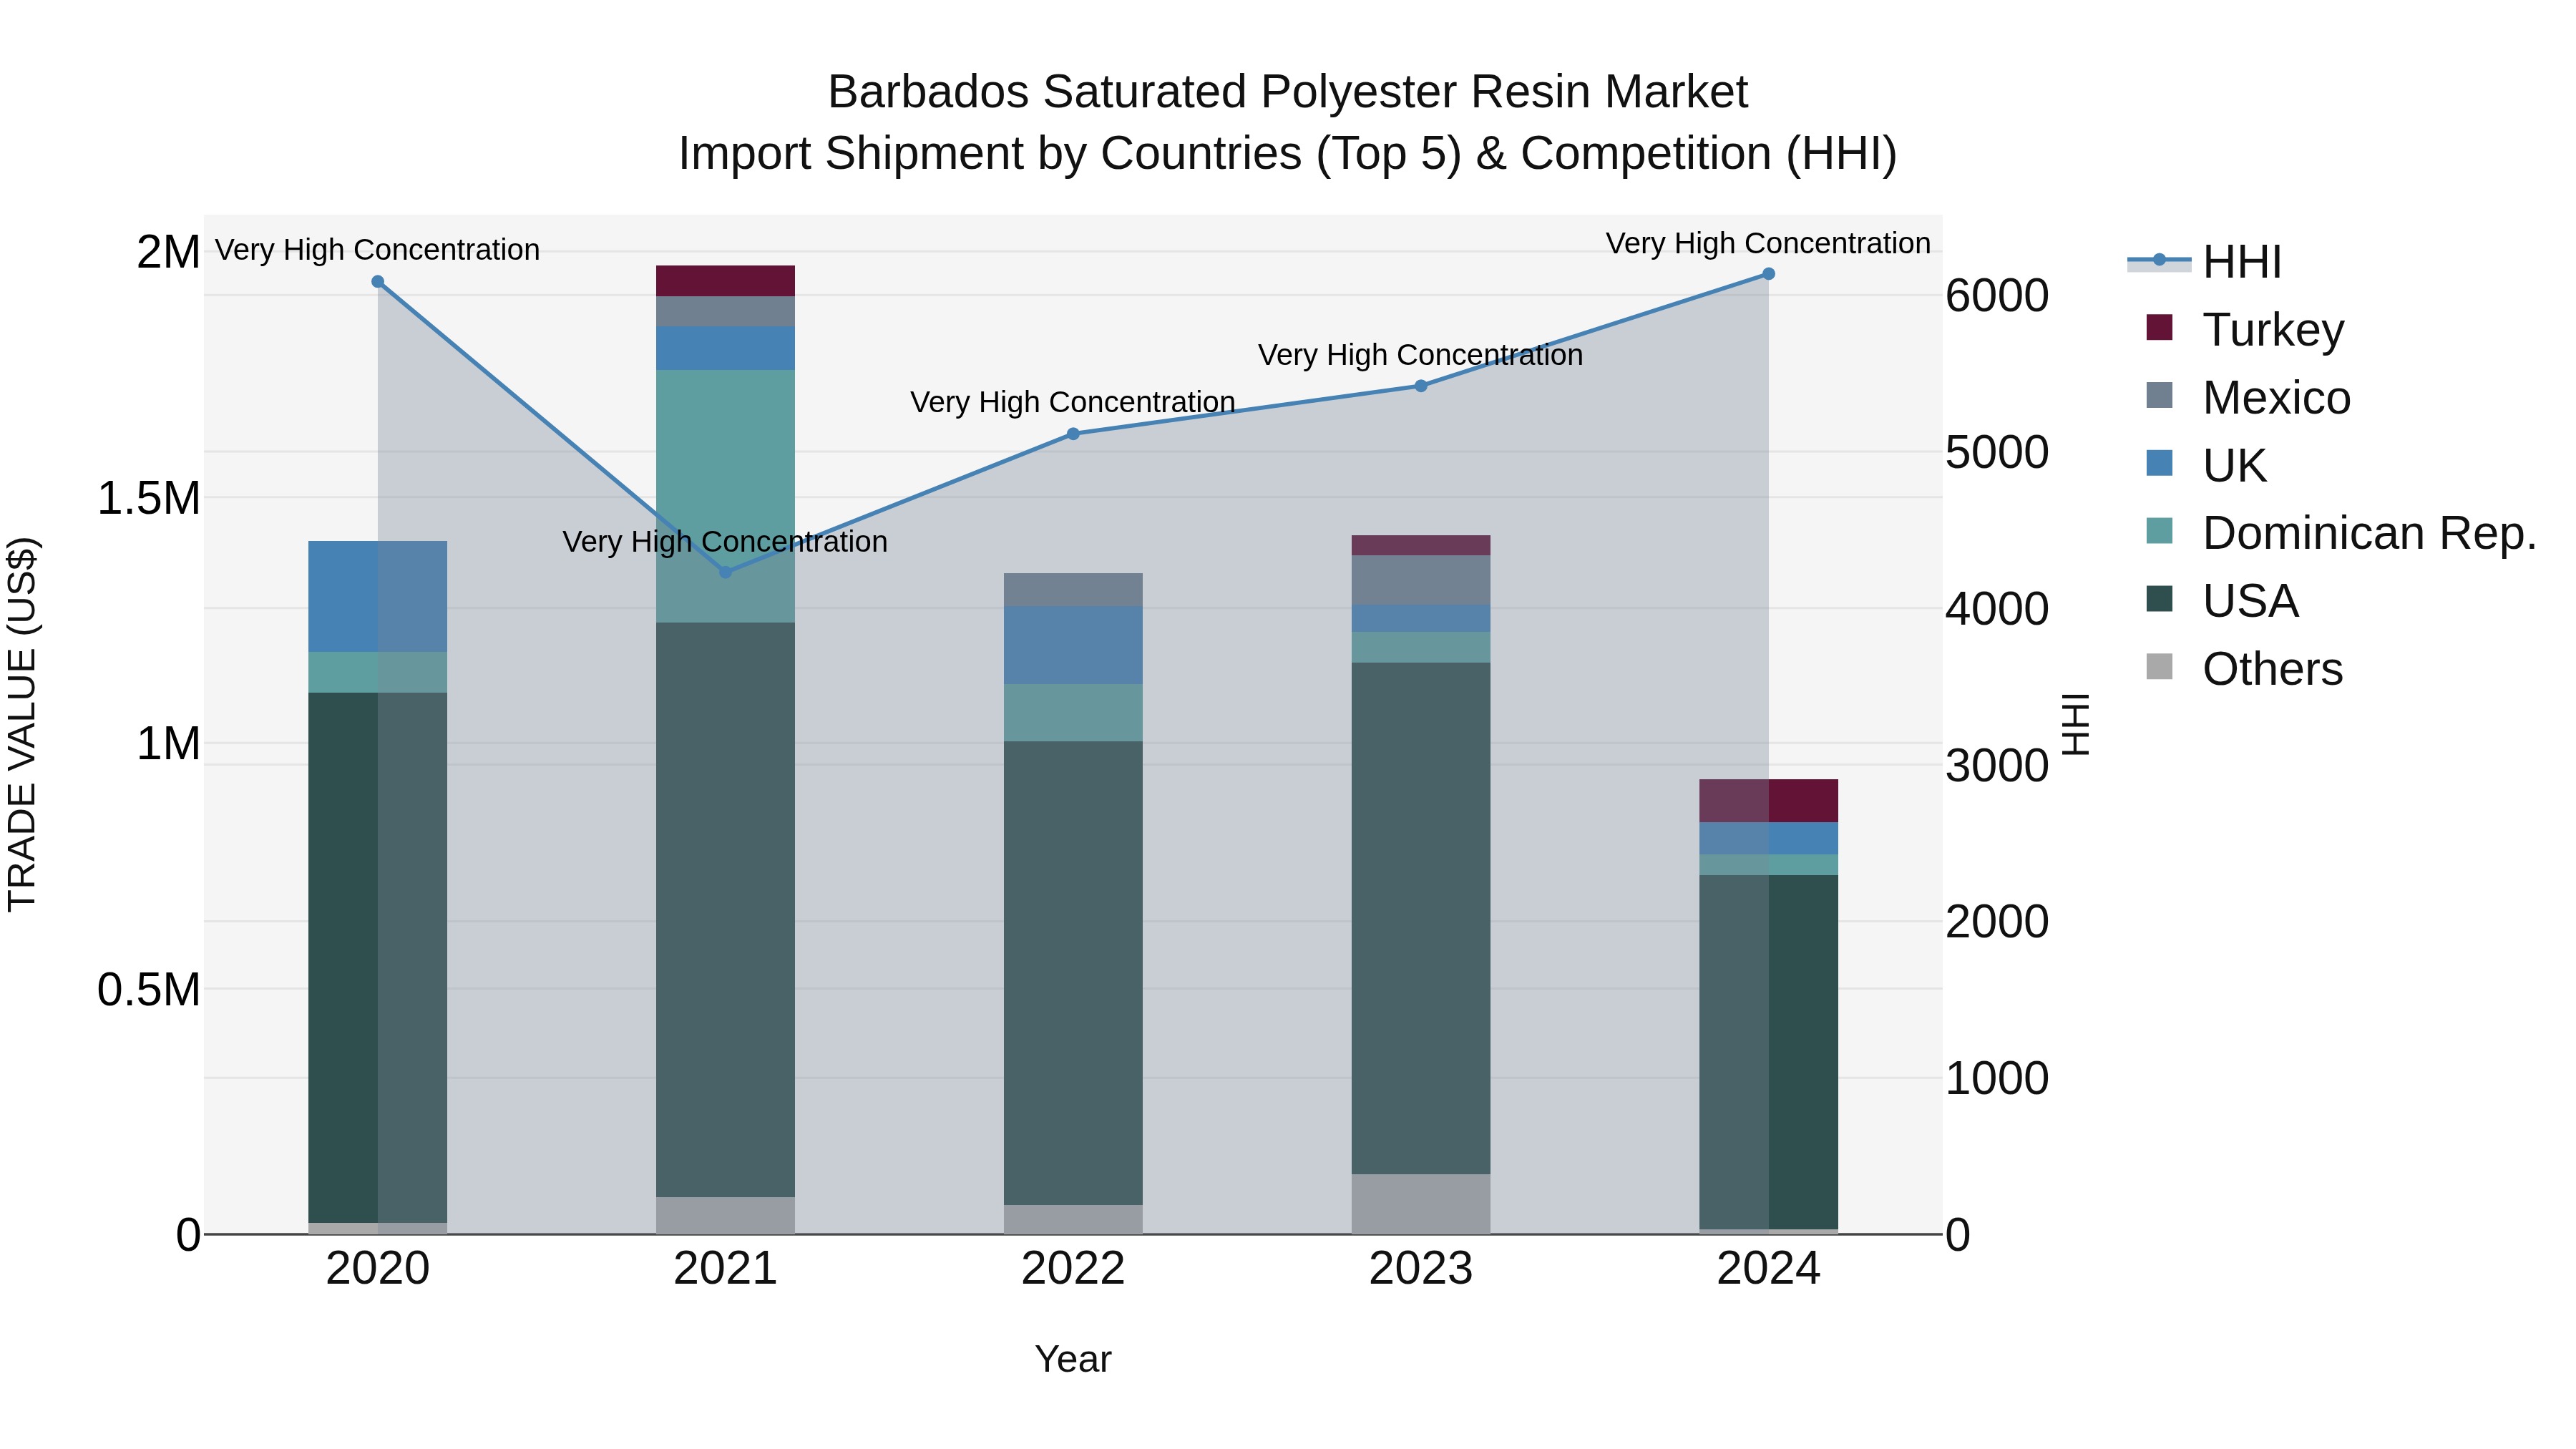Toggle the Dominican Rep. legend entry
The height and width of the screenshot is (1449, 2576).
2341,533
